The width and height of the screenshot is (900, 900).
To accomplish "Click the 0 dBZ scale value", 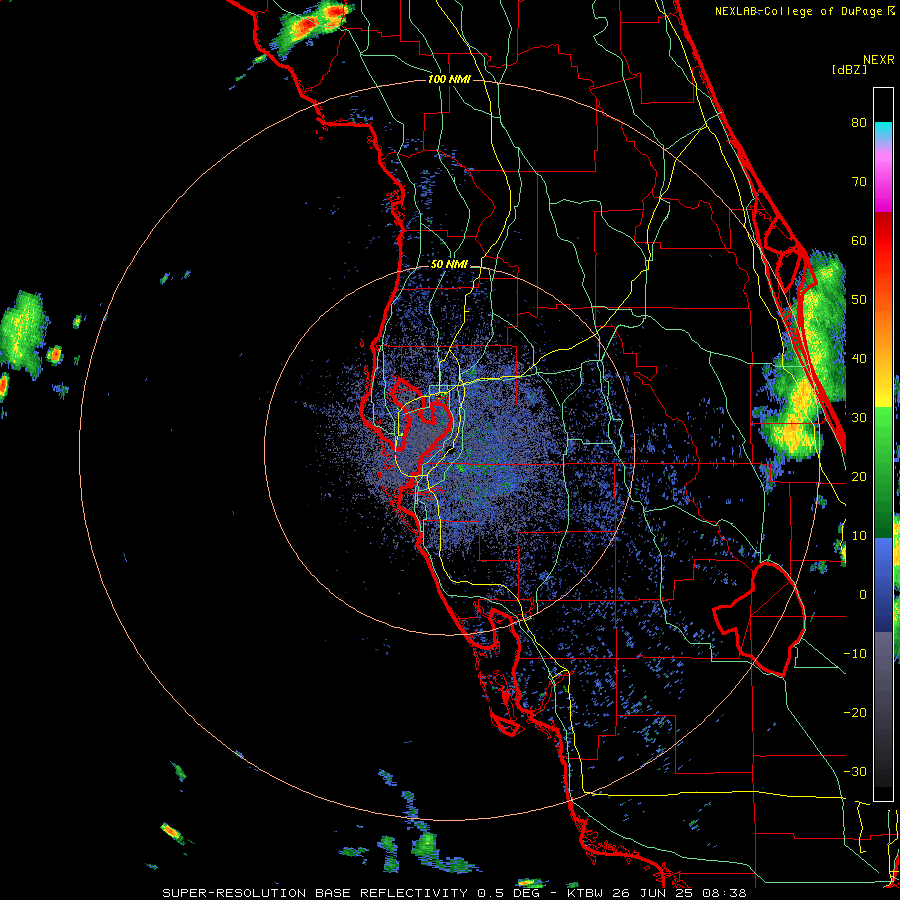I will 863,595.
